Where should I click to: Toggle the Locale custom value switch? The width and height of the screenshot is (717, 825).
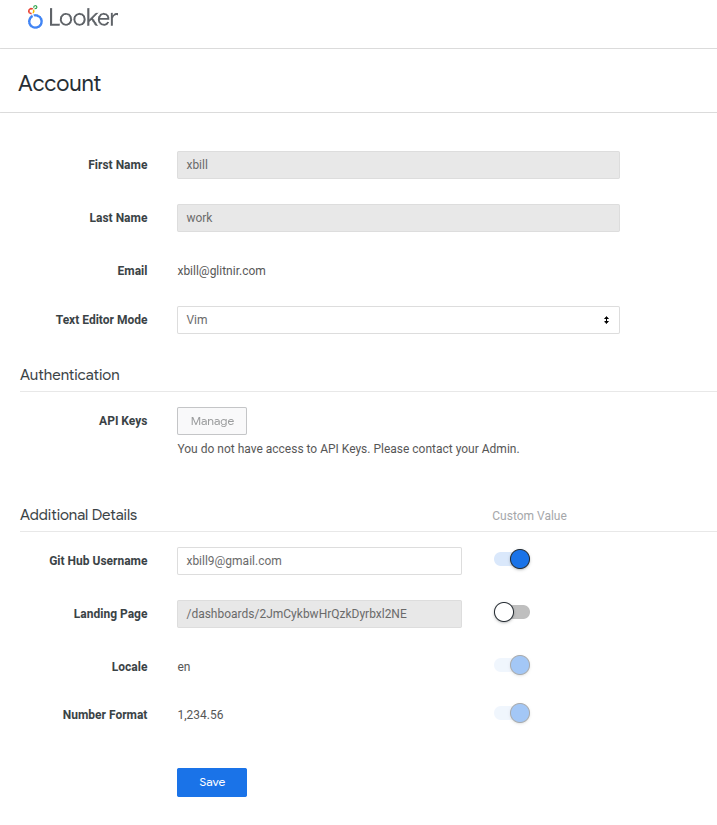(x=512, y=665)
